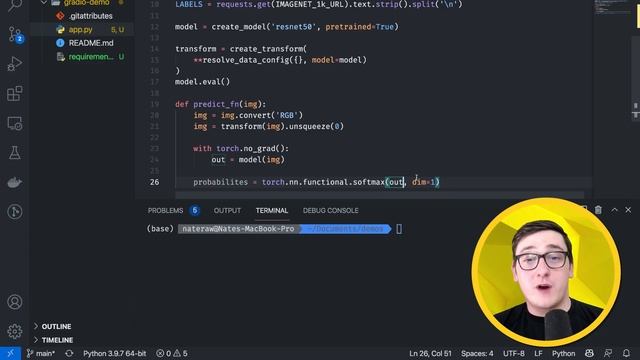Open the Extensions view

(x=15, y=93)
